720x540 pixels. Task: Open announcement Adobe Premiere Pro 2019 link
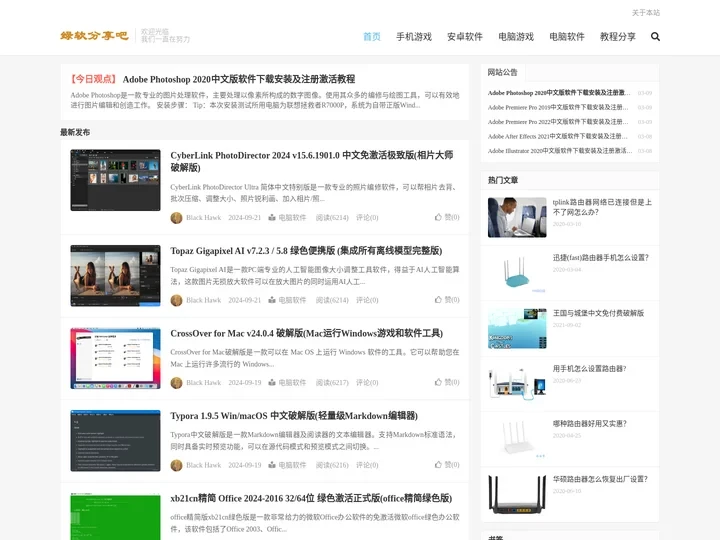[558, 107]
